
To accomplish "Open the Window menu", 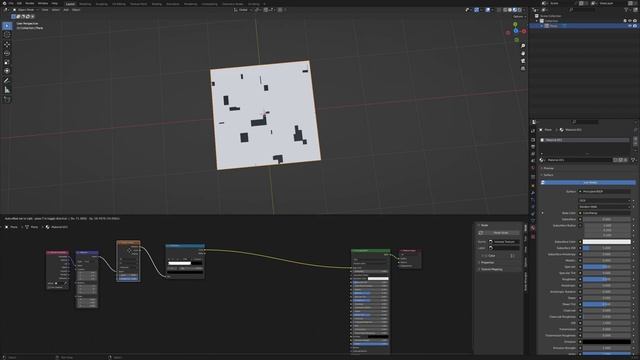I will [43, 3].
